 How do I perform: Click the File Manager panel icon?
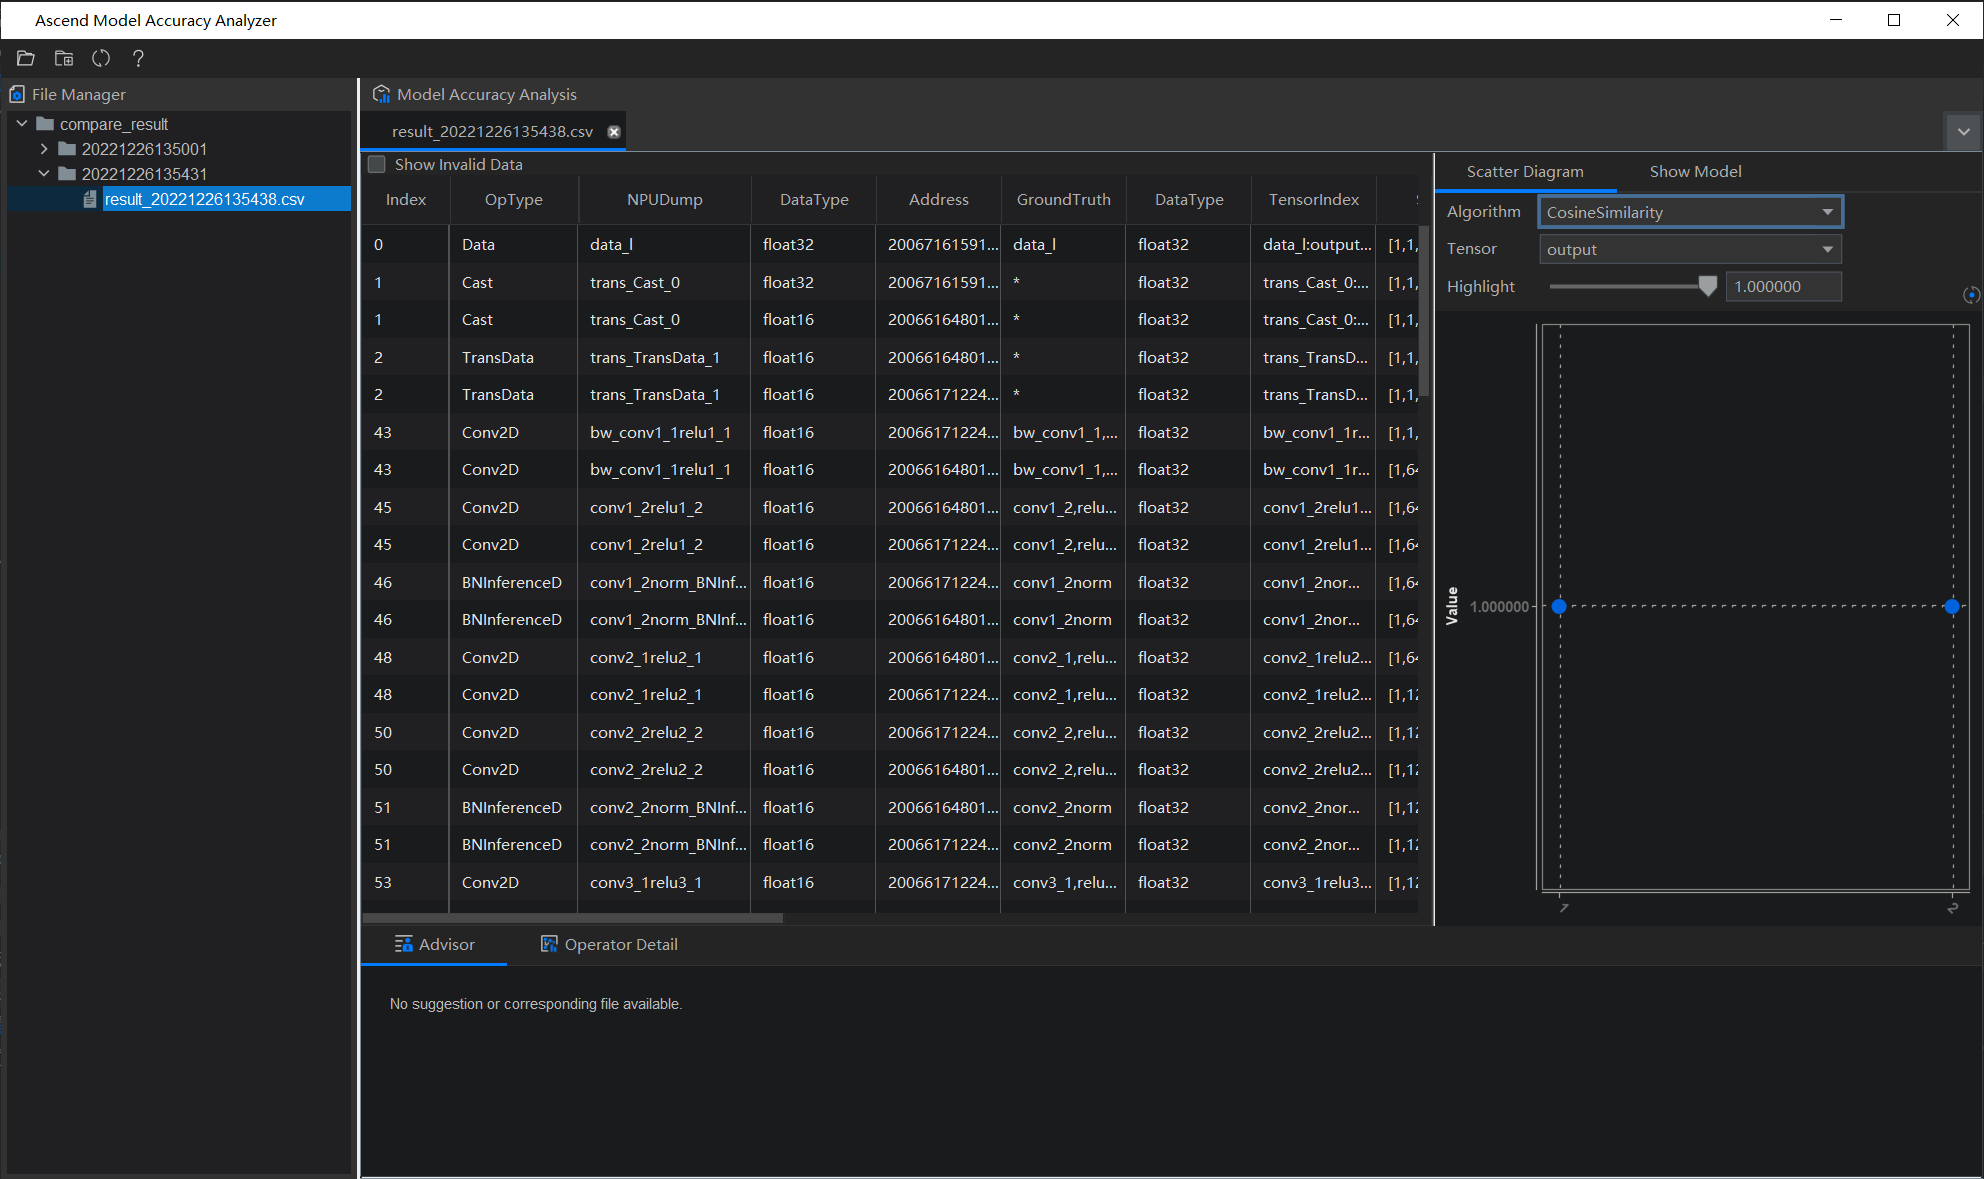pos(17,94)
